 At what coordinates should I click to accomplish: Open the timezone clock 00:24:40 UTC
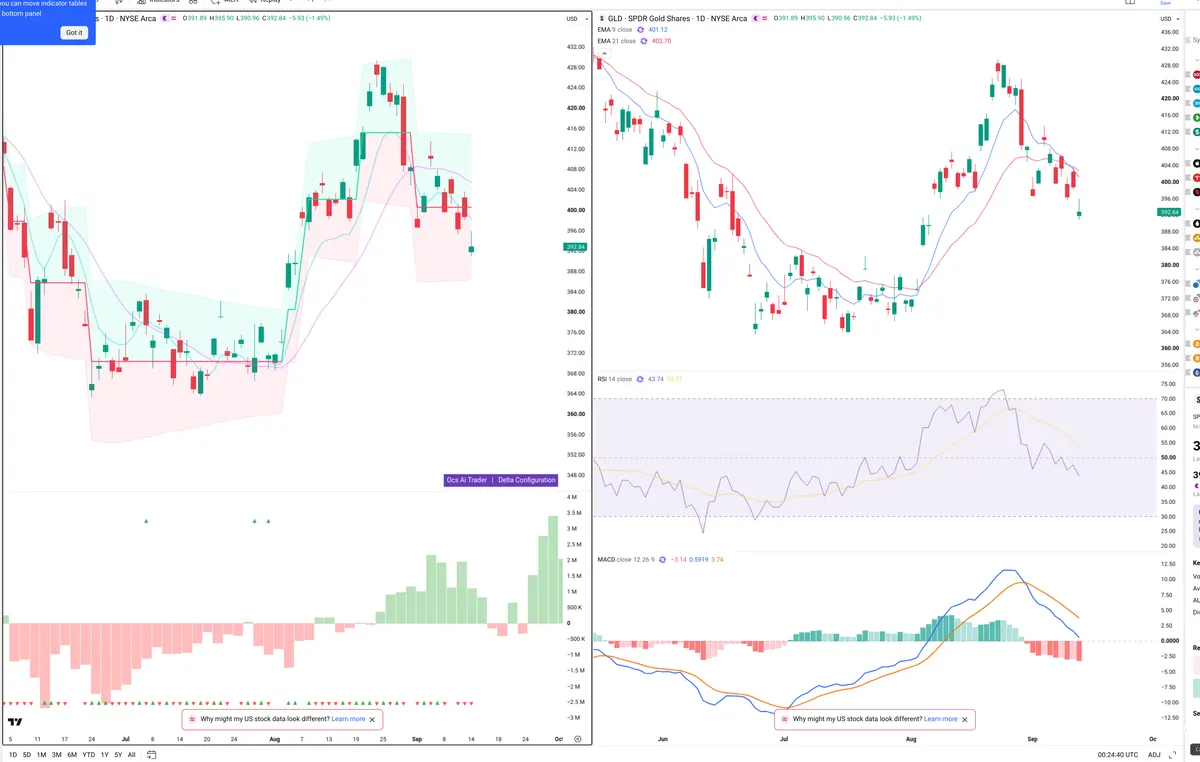[1117, 754]
